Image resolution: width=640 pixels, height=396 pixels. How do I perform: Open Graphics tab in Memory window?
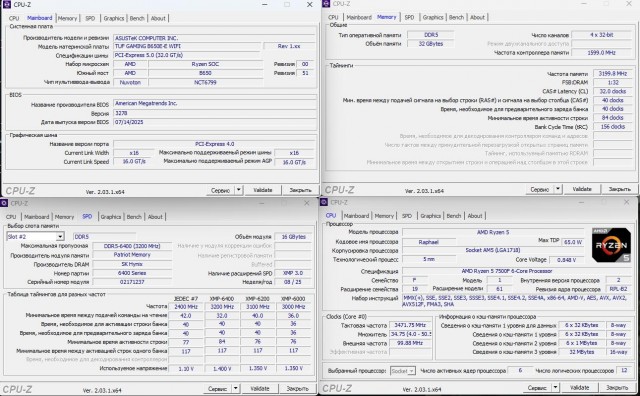(433, 17)
